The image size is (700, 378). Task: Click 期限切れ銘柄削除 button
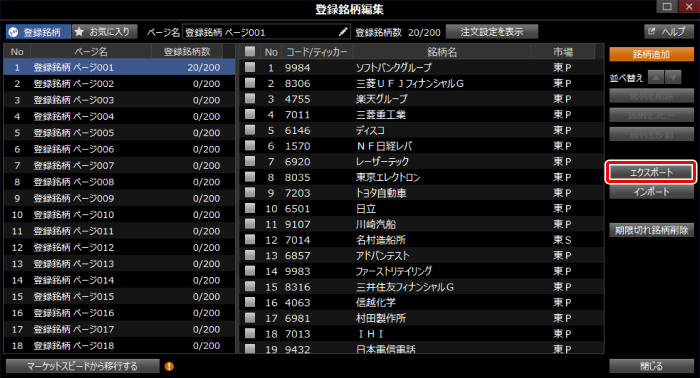[x=651, y=230]
